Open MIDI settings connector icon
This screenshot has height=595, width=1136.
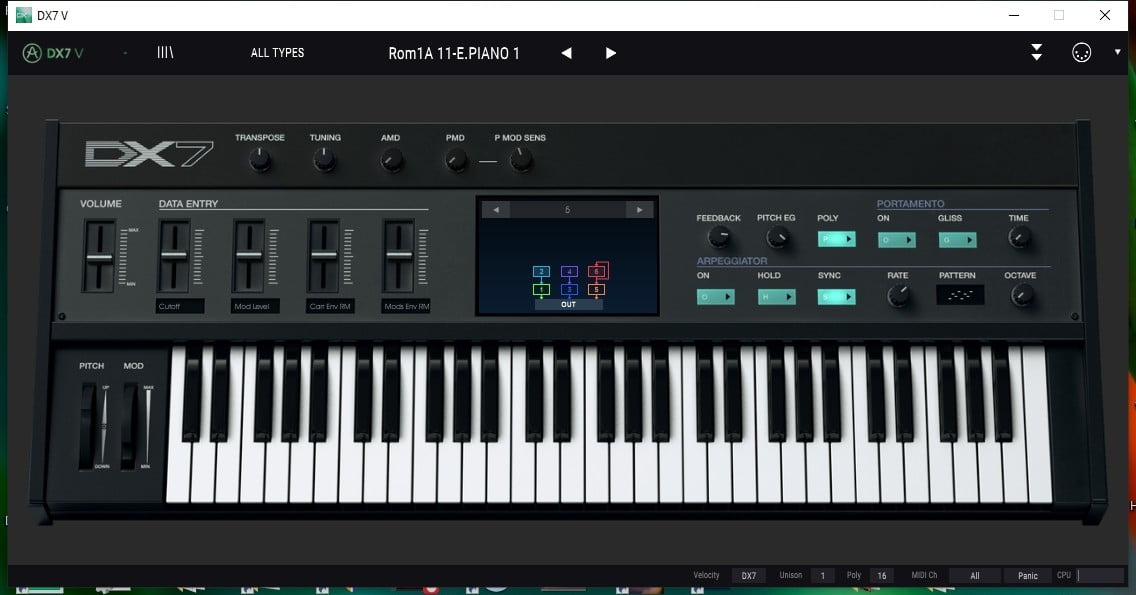click(x=1081, y=53)
